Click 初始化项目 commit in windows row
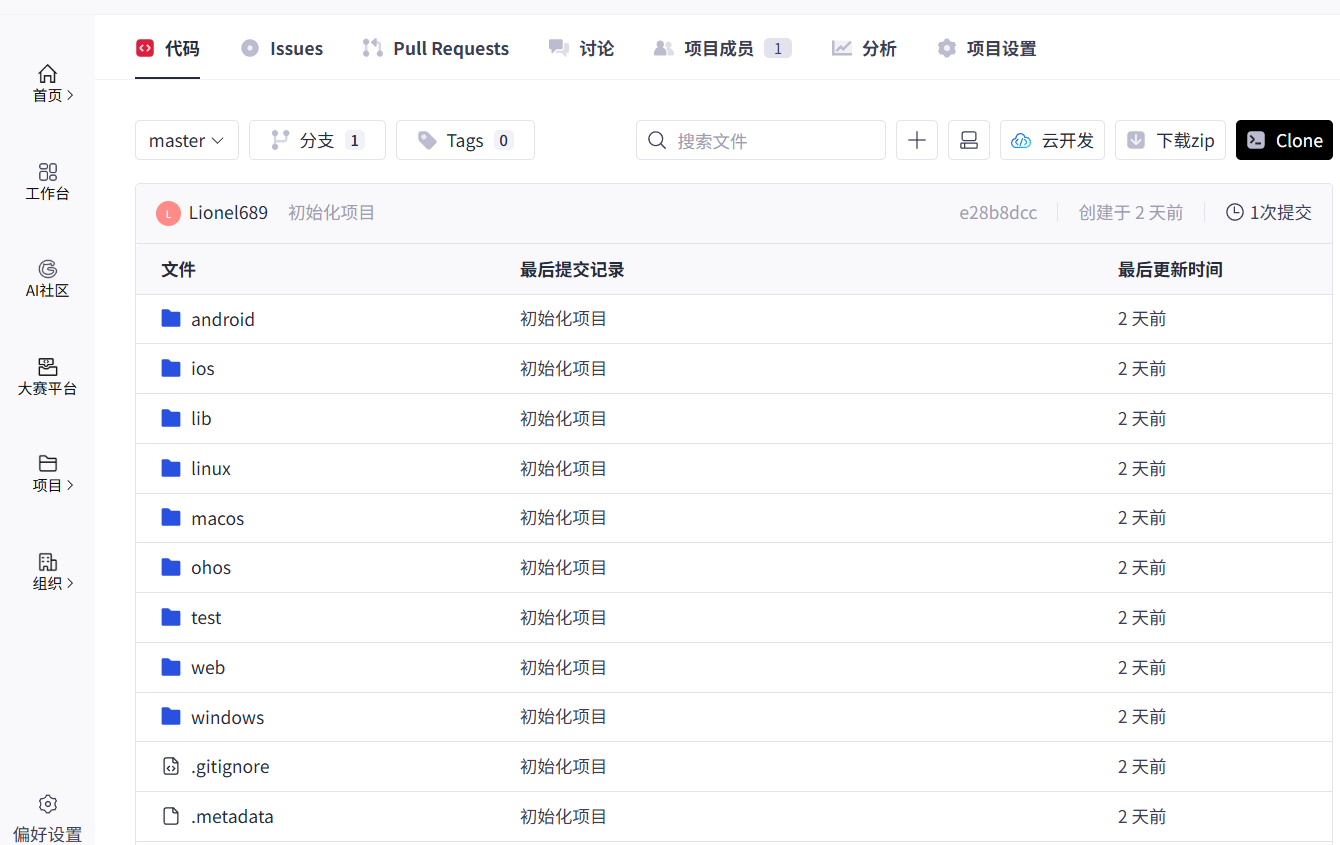 (564, 717)
